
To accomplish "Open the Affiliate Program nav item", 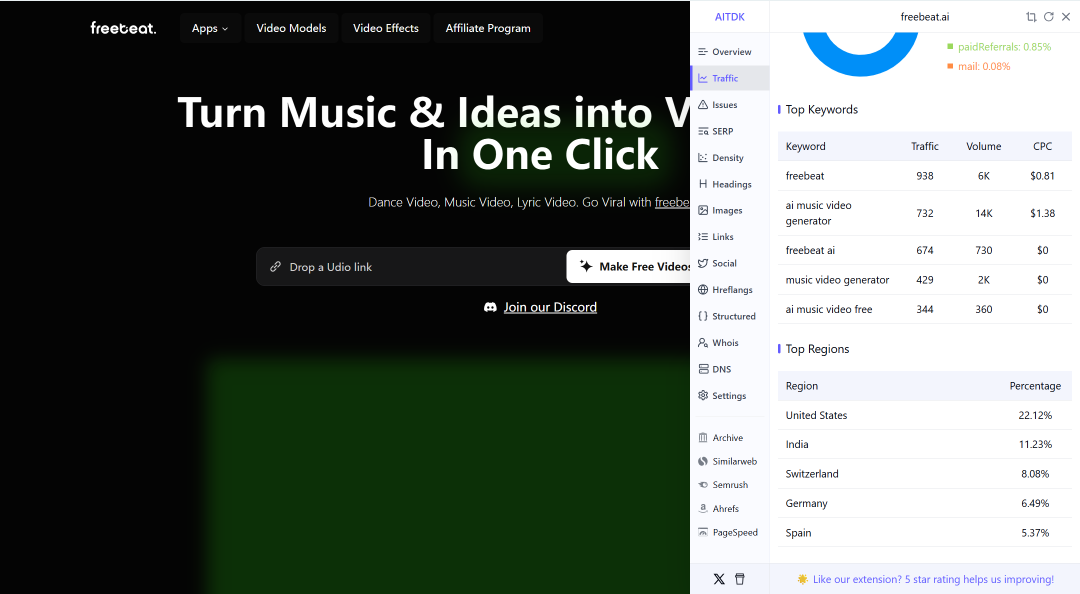I will (488, 28).
